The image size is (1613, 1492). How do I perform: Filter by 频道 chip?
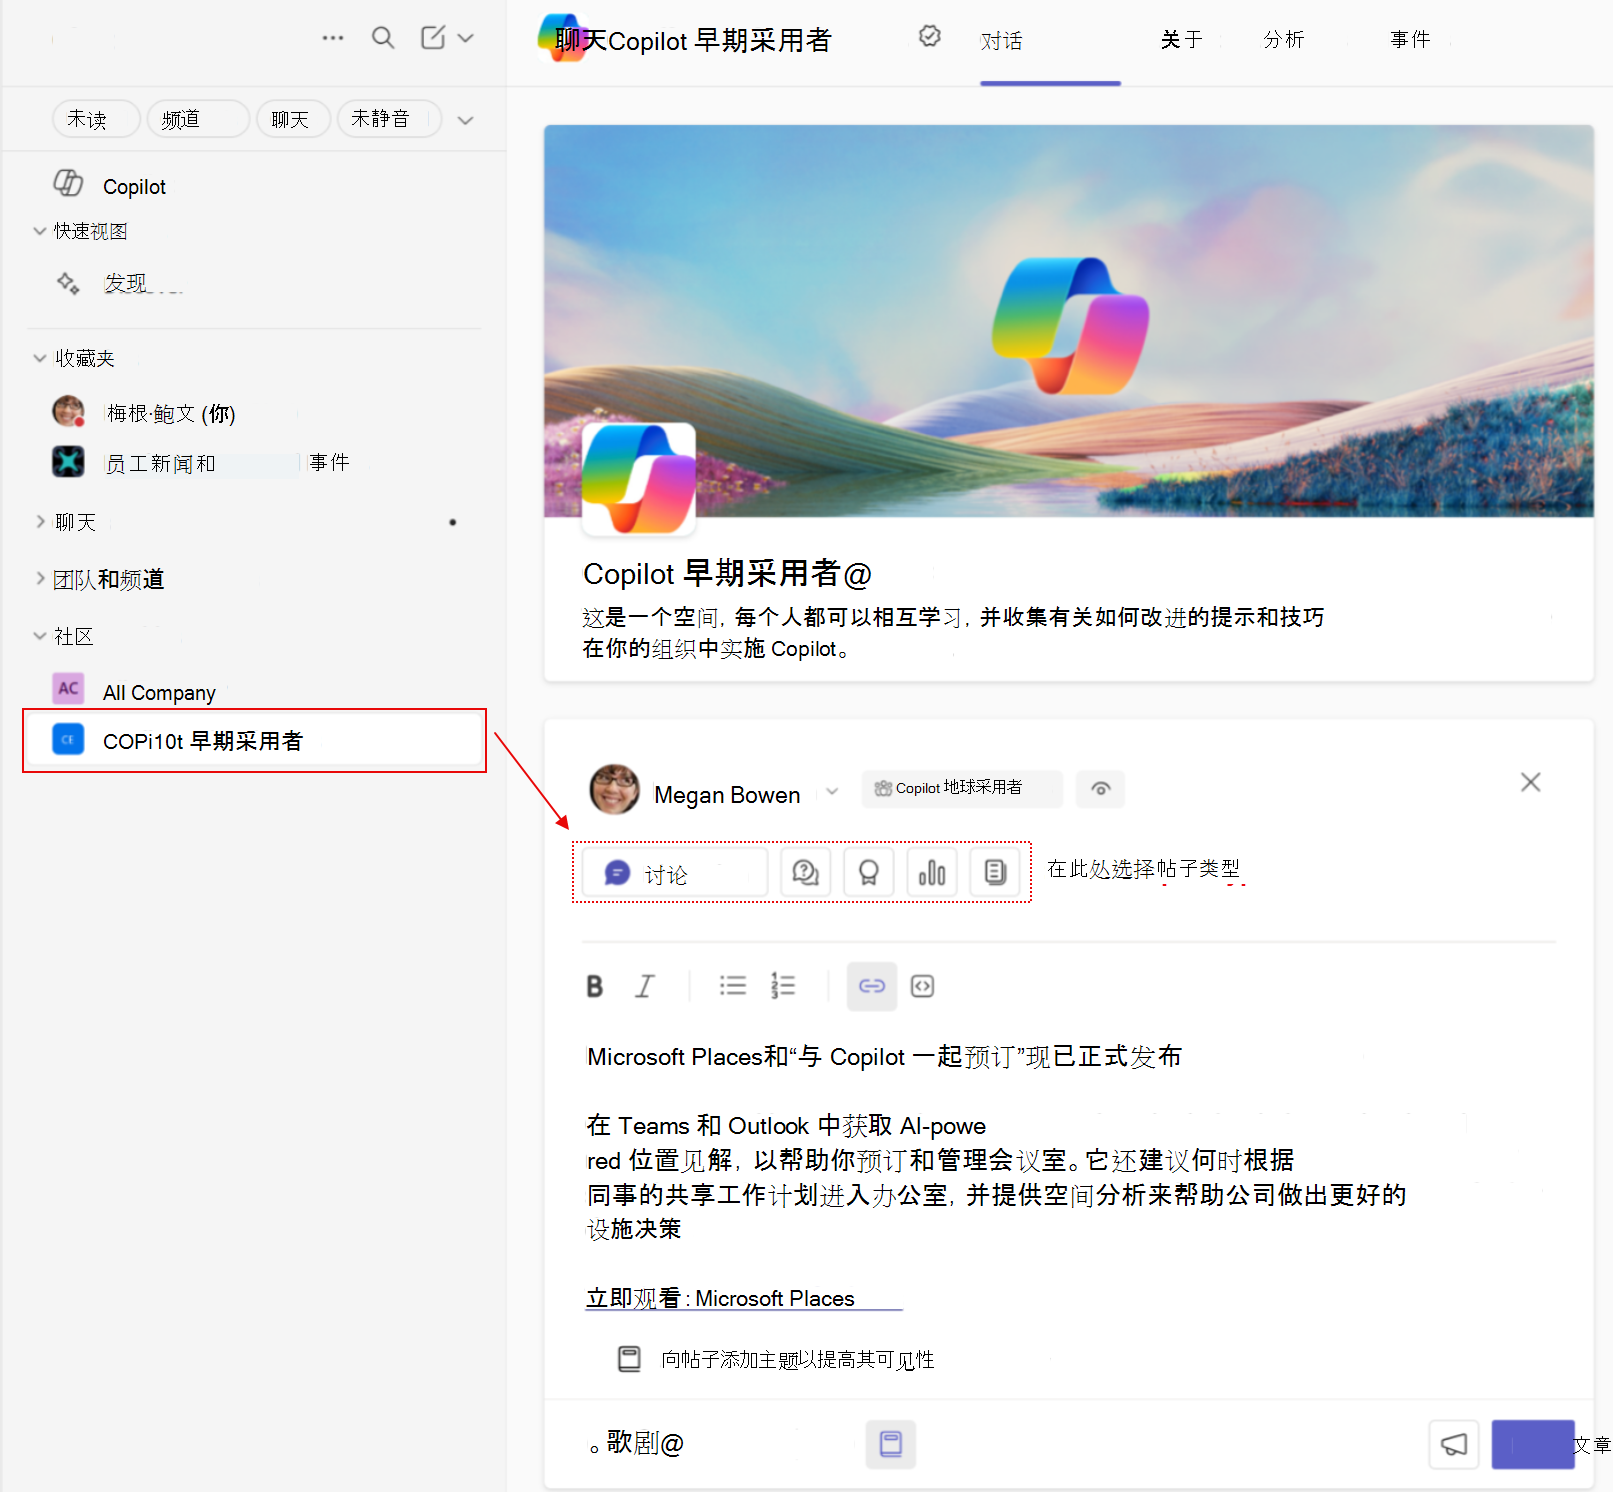(x=198, y=119)
